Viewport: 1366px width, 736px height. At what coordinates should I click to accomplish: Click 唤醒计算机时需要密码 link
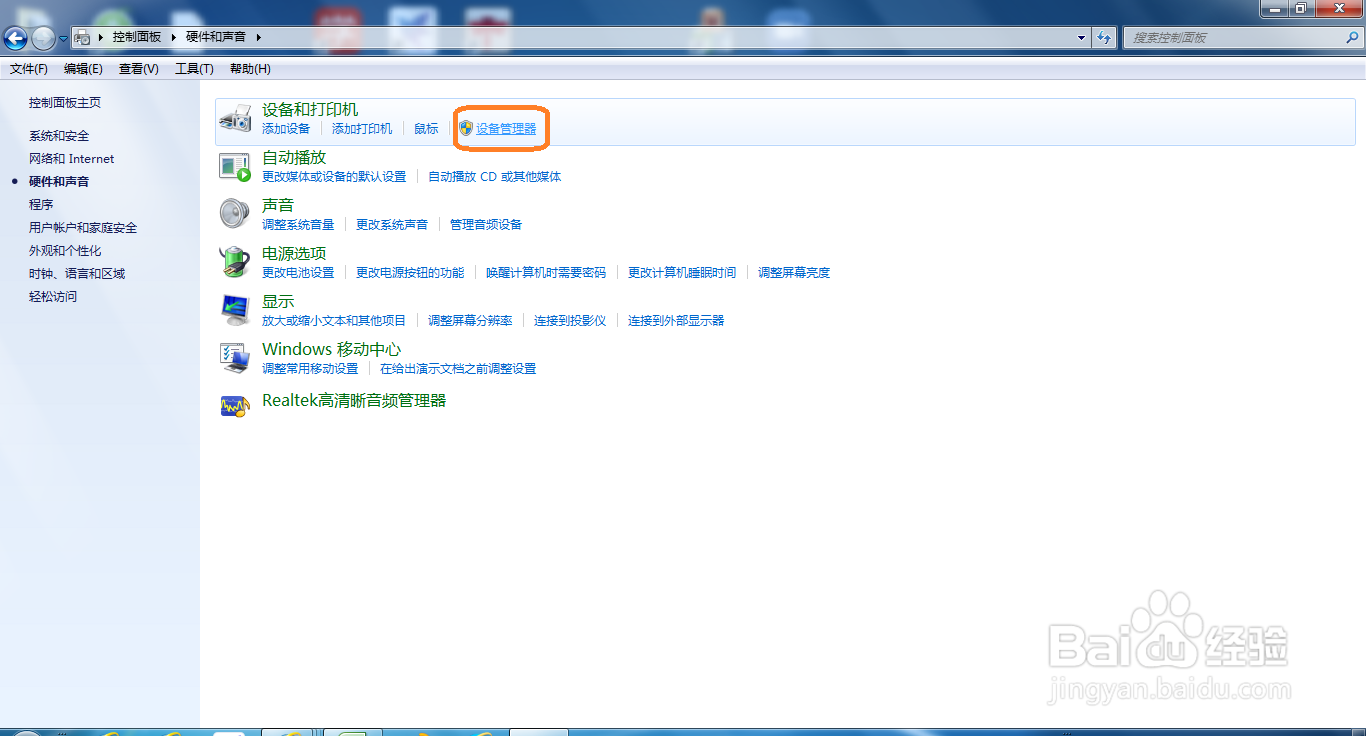tap(546, 273)
